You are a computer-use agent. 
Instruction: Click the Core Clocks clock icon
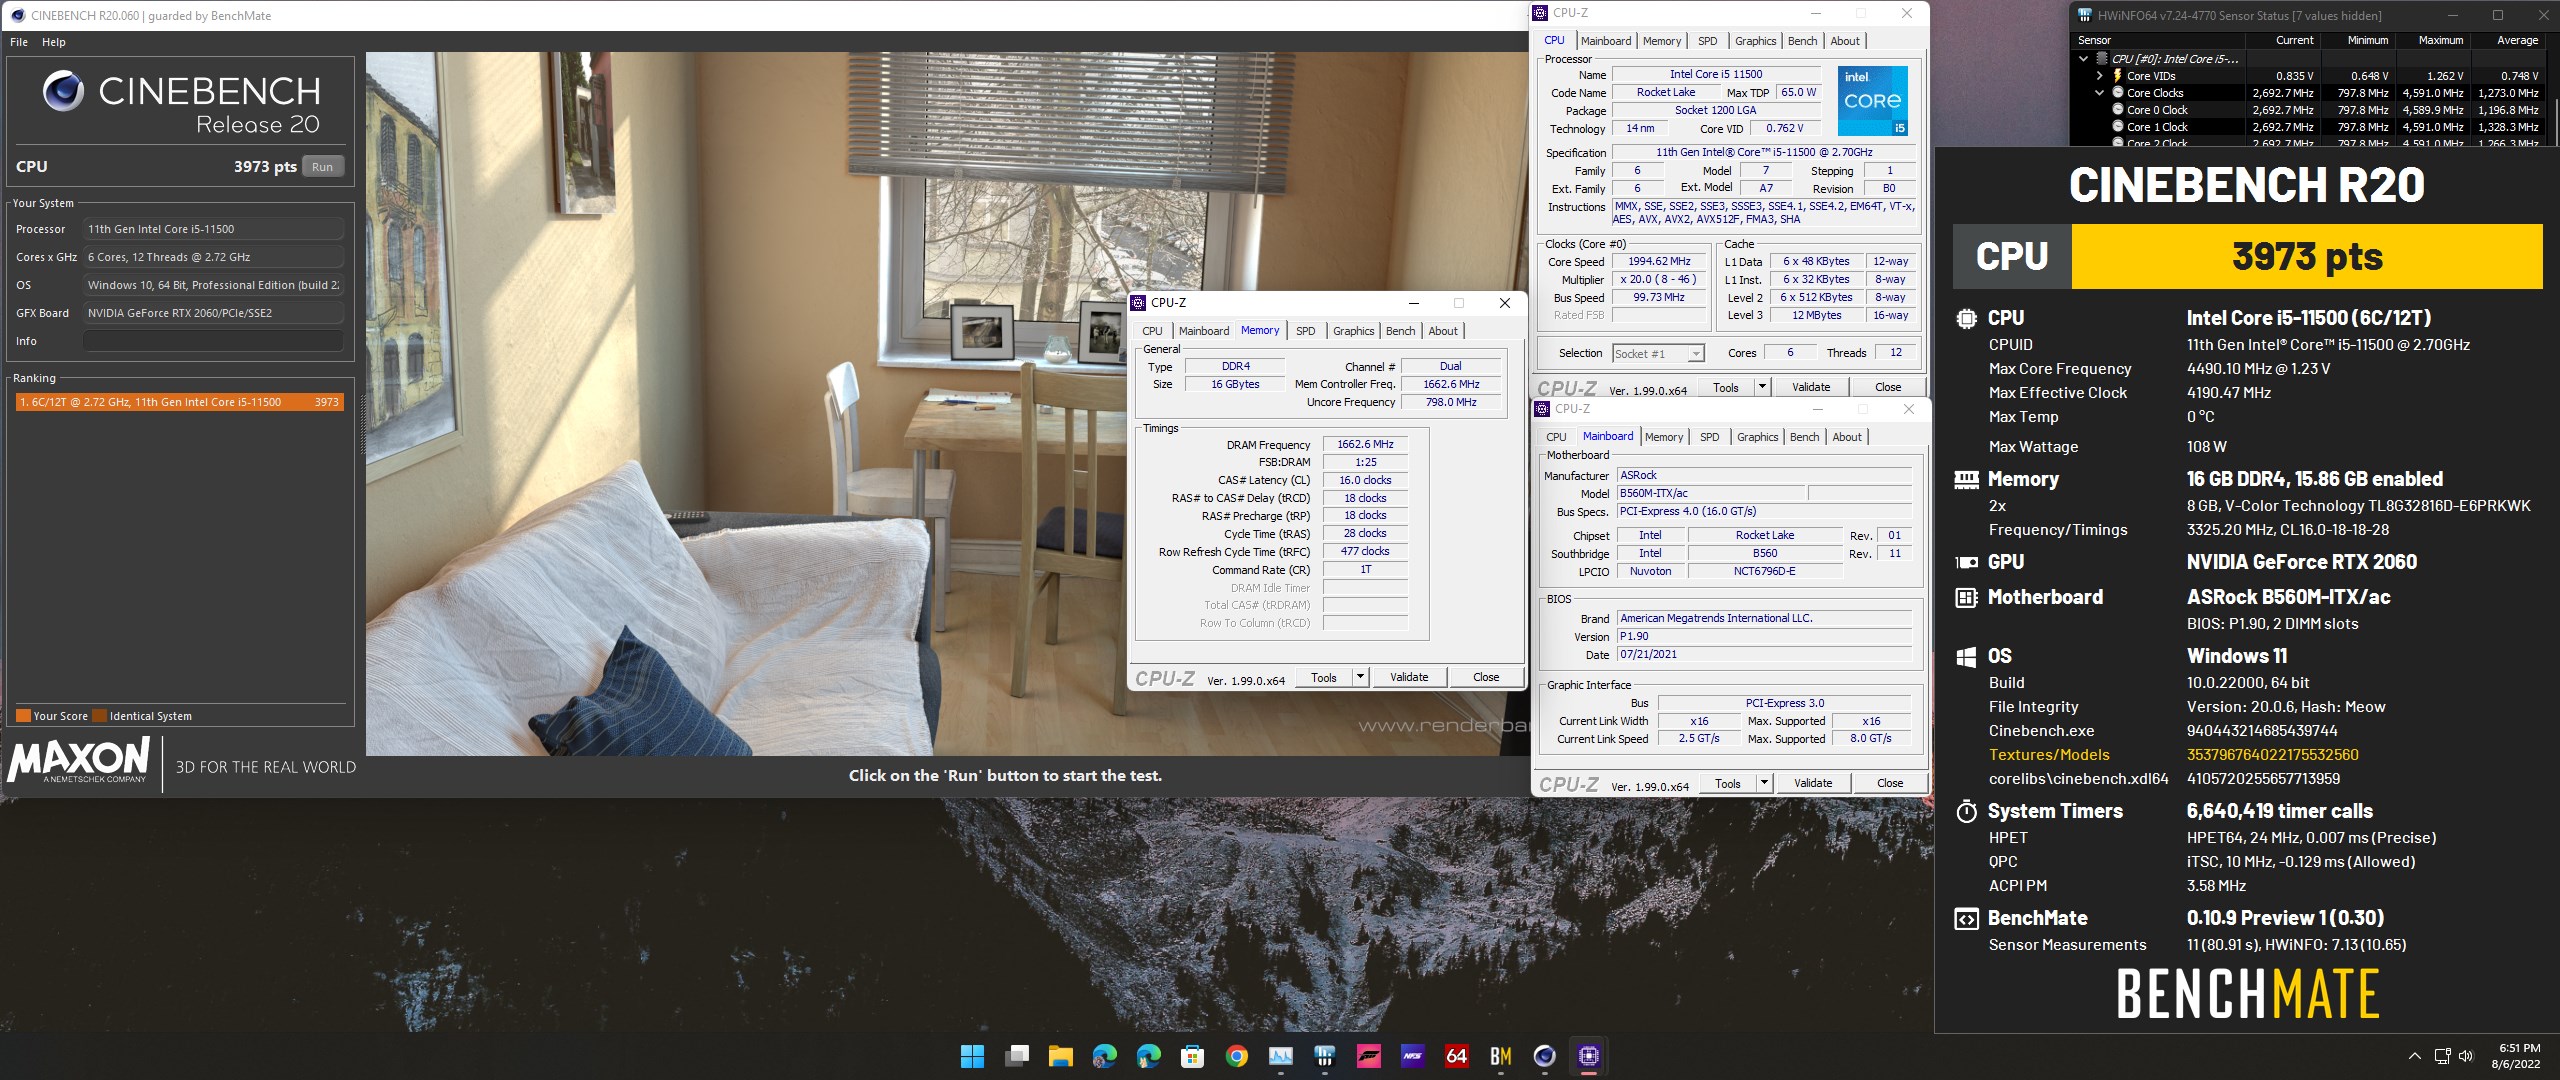pos(2117,93)
